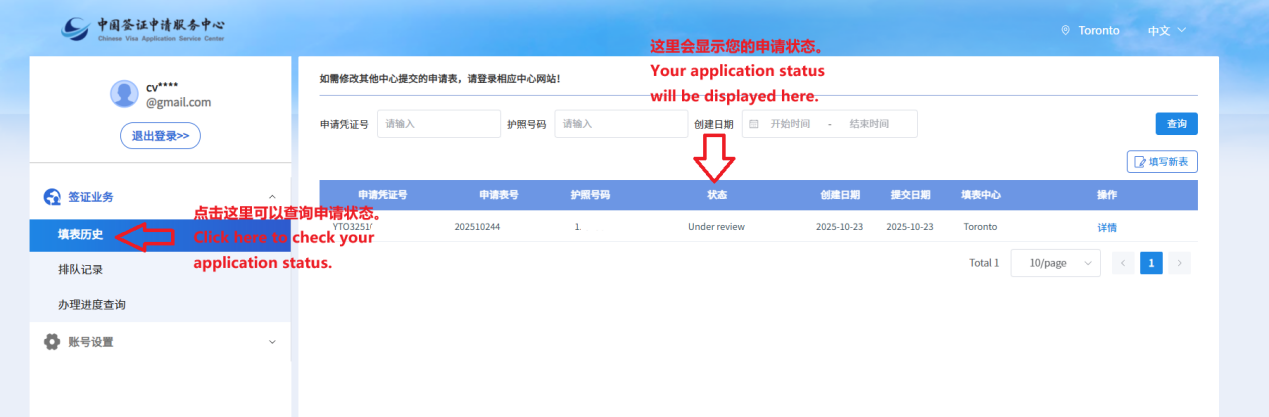Click the Total 1 count text
This screenshot has height=417, width=1269.
pos(984,263)
